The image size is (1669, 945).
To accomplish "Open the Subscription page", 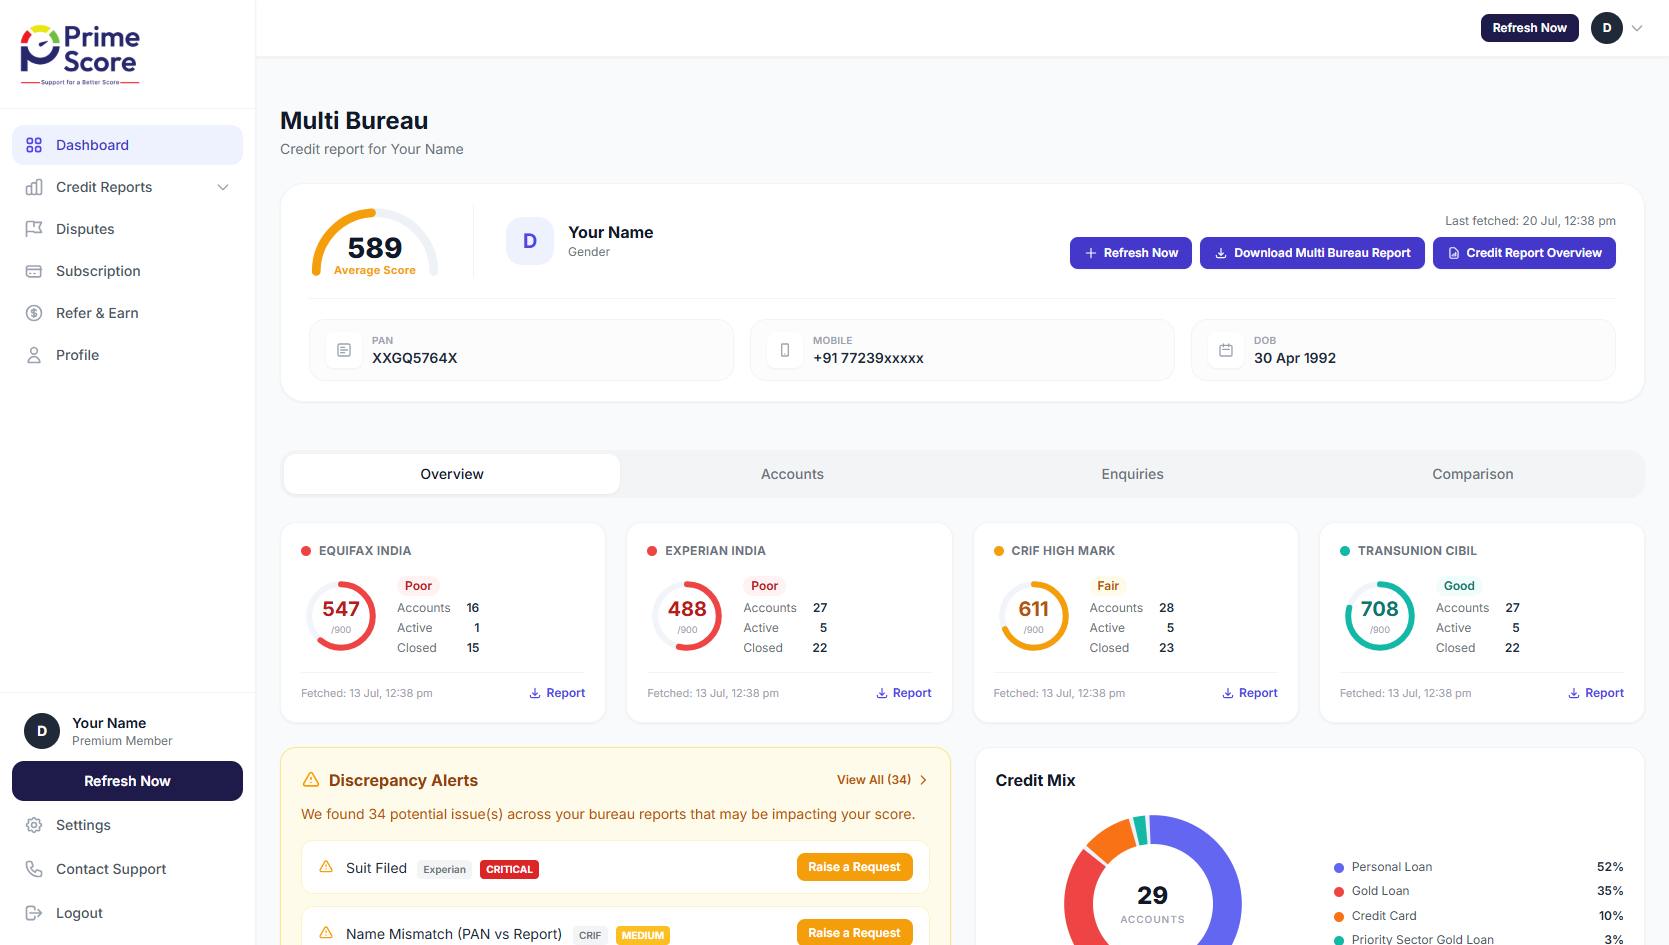I will [127, 271].
